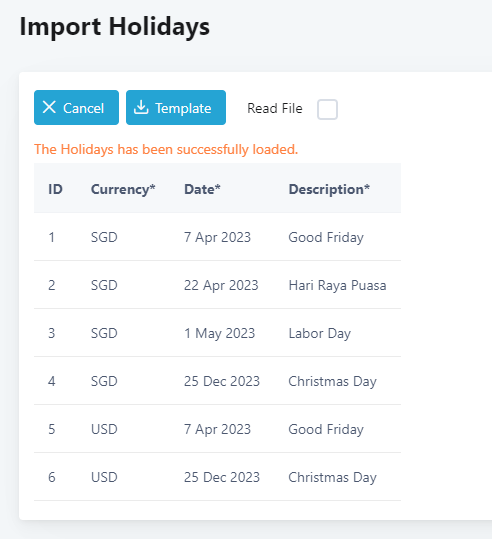Select the Hari Raya Puasa description cell
Viewport: 492px width, 539px height.
click(337, 285)
